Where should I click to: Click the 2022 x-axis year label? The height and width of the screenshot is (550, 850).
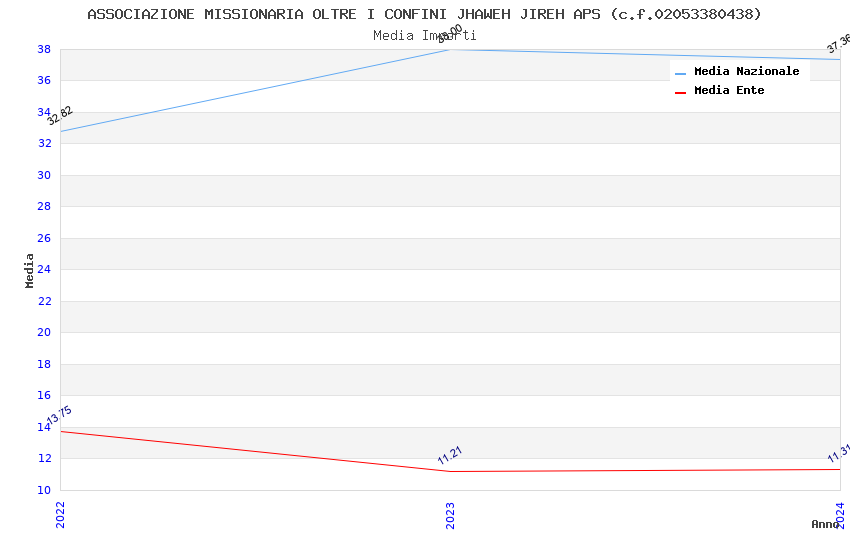point(60,515)
